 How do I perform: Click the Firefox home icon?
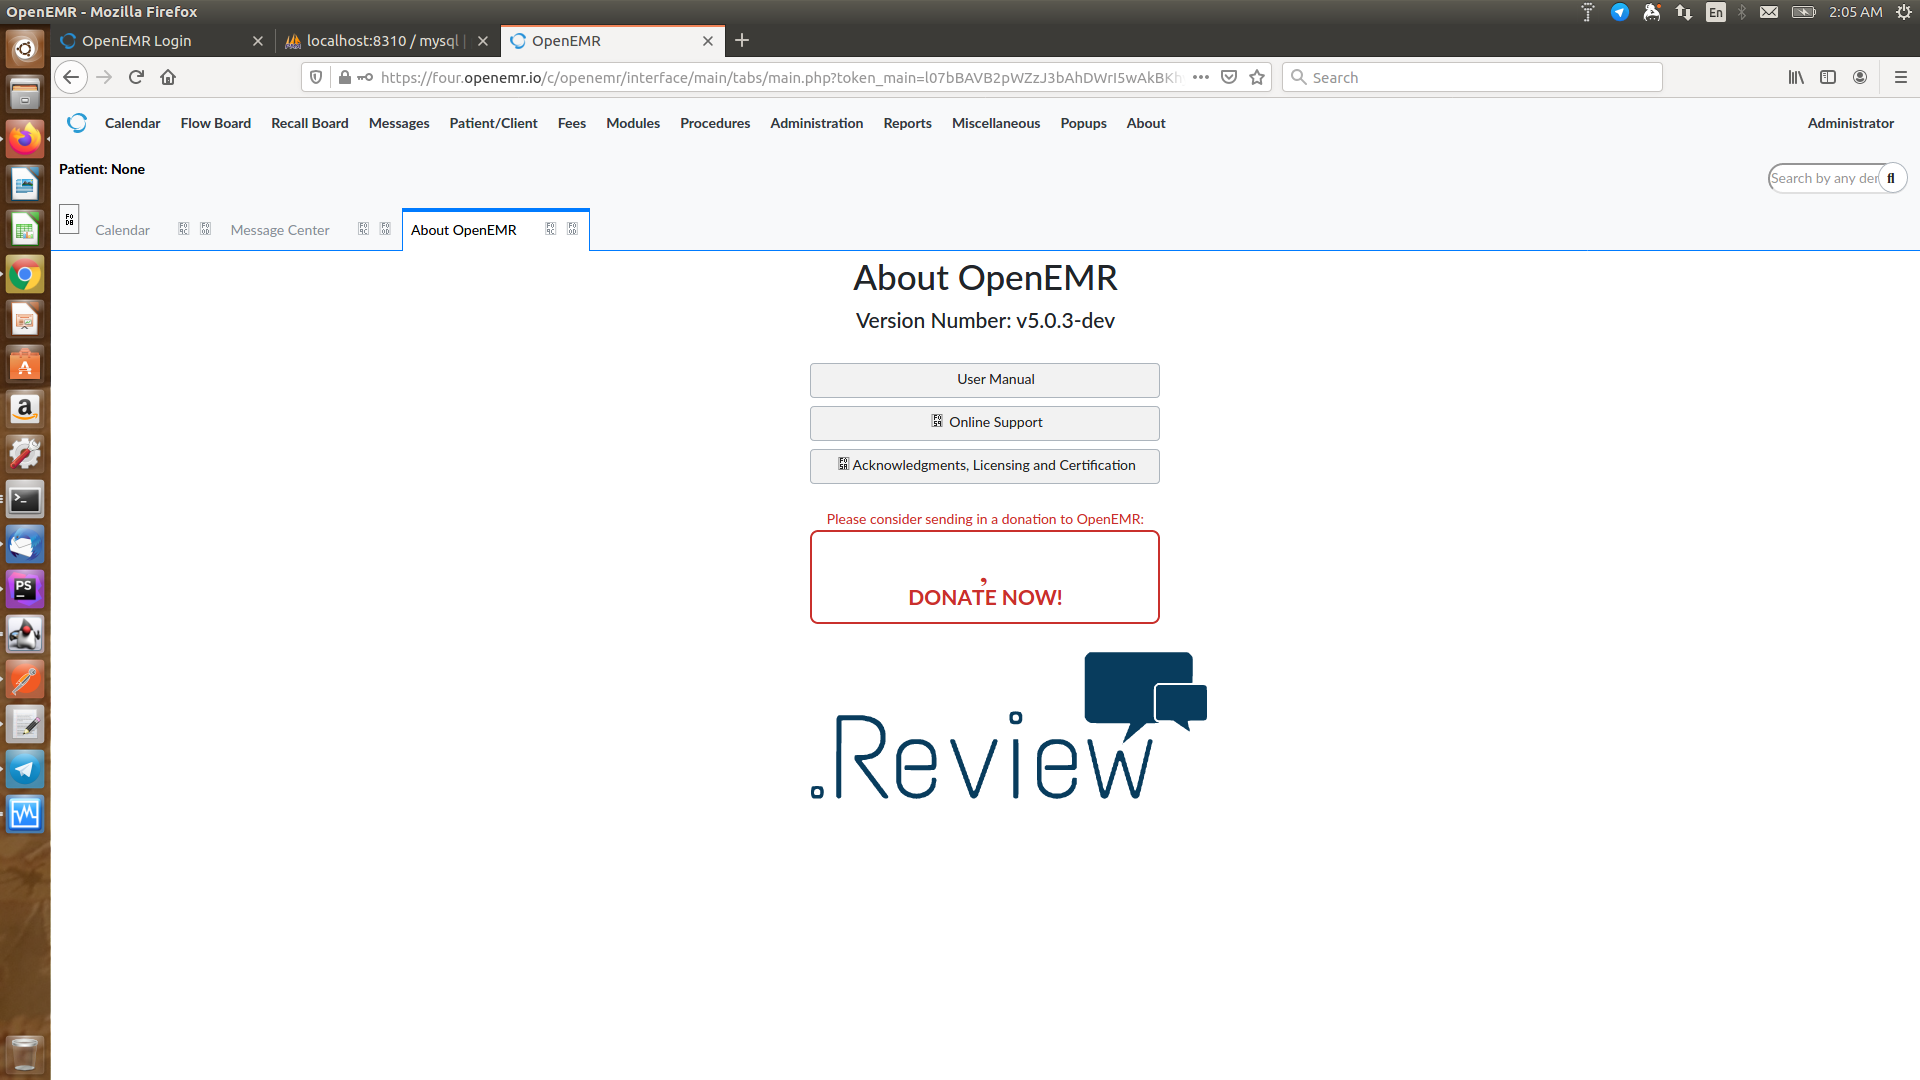point(168,77)
